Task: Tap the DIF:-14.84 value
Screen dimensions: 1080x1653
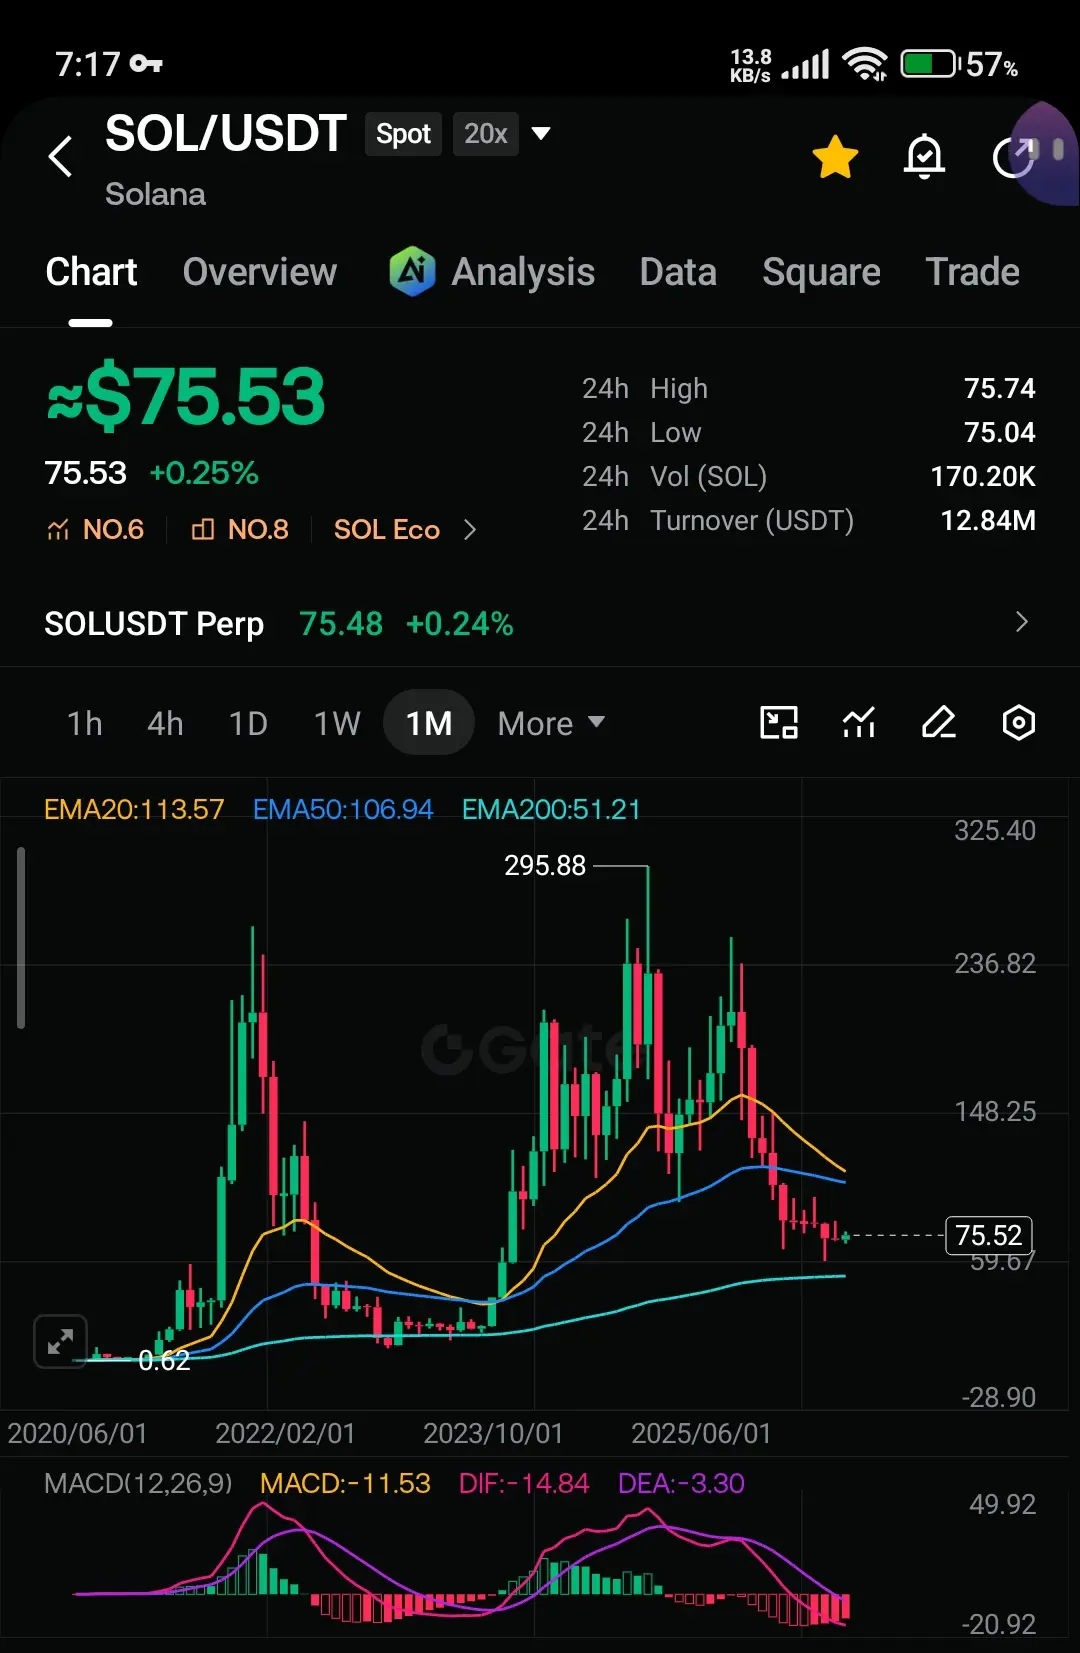Action: click(524, 1483)
